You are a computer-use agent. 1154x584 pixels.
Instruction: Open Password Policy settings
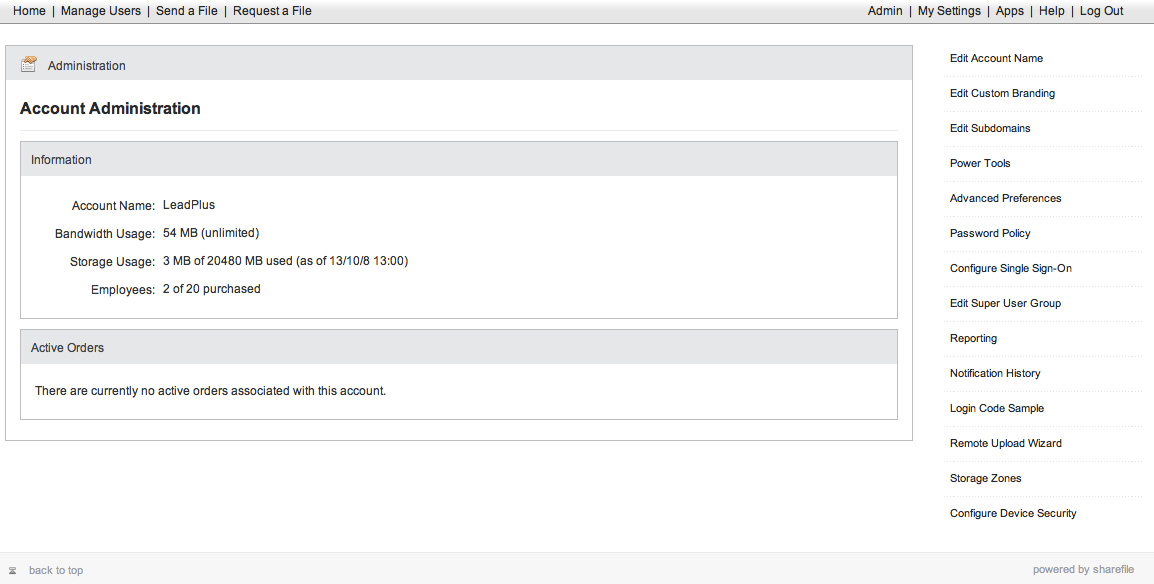pos(990,233)
